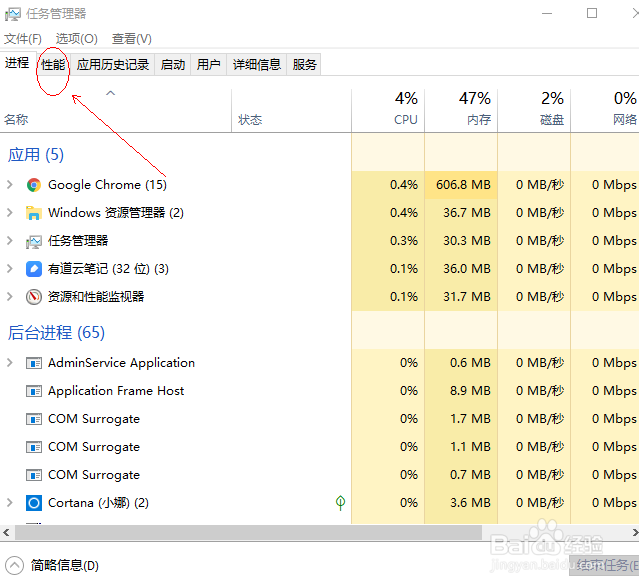Switch to the 性能 tab
Screen dimensions: 639x587
tap(53, 64)
